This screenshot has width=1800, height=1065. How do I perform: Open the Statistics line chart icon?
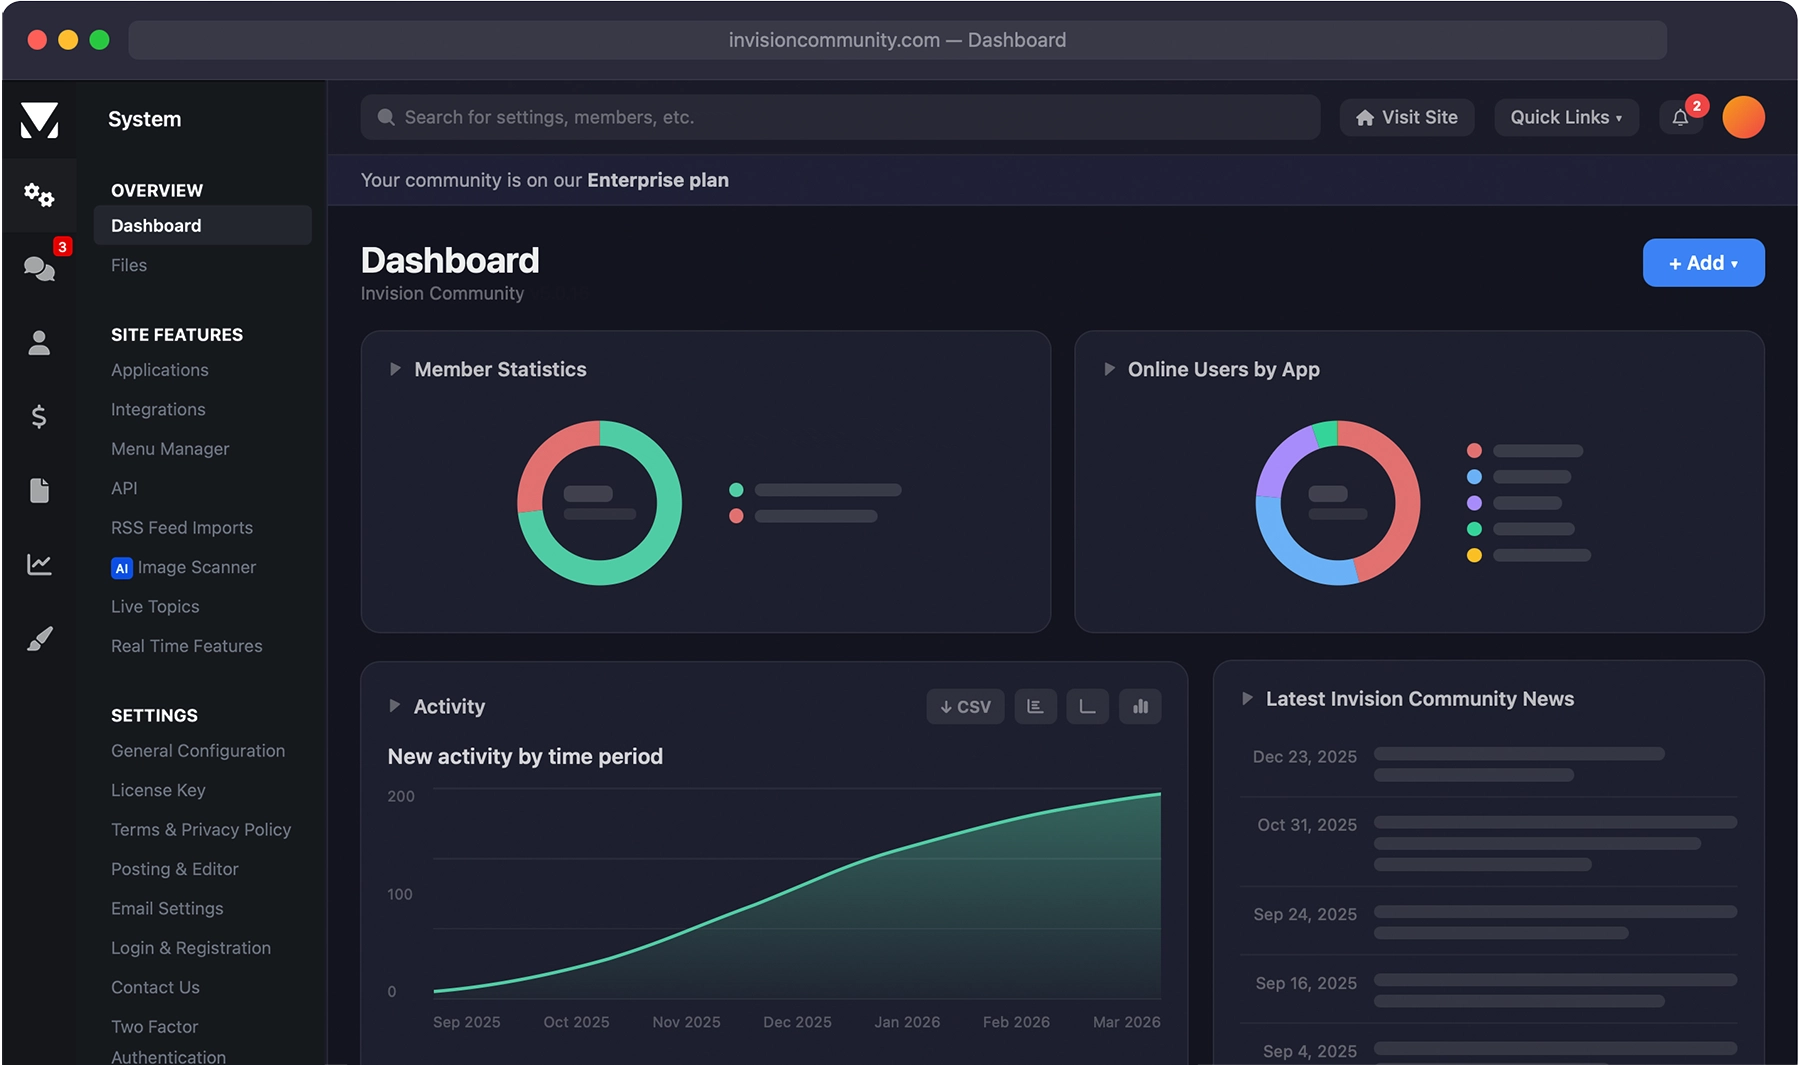point(39,564)
